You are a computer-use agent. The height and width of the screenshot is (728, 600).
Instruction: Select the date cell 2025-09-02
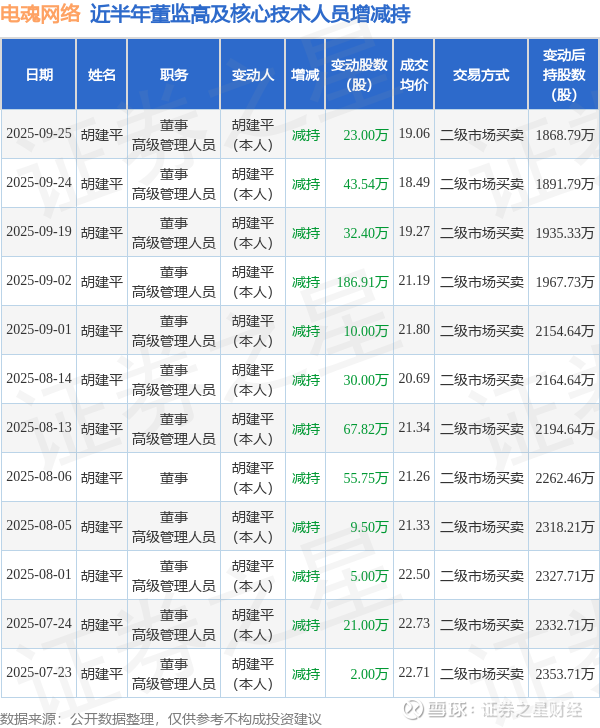(39, 281)
